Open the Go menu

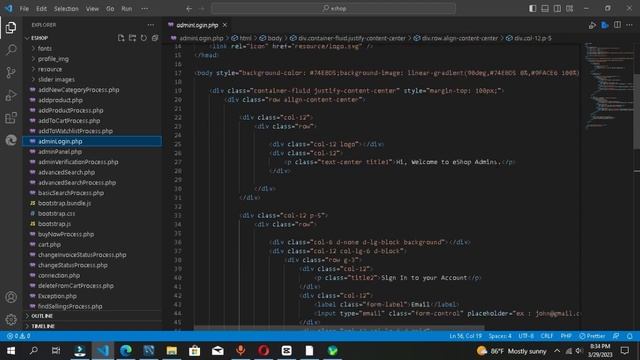(110, 9)
